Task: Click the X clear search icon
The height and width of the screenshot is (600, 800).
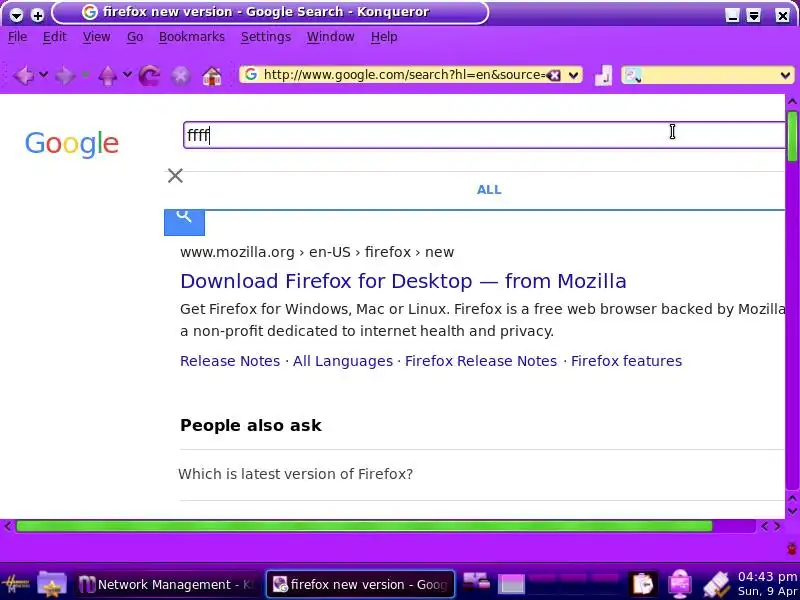Action: pos(175,176)
